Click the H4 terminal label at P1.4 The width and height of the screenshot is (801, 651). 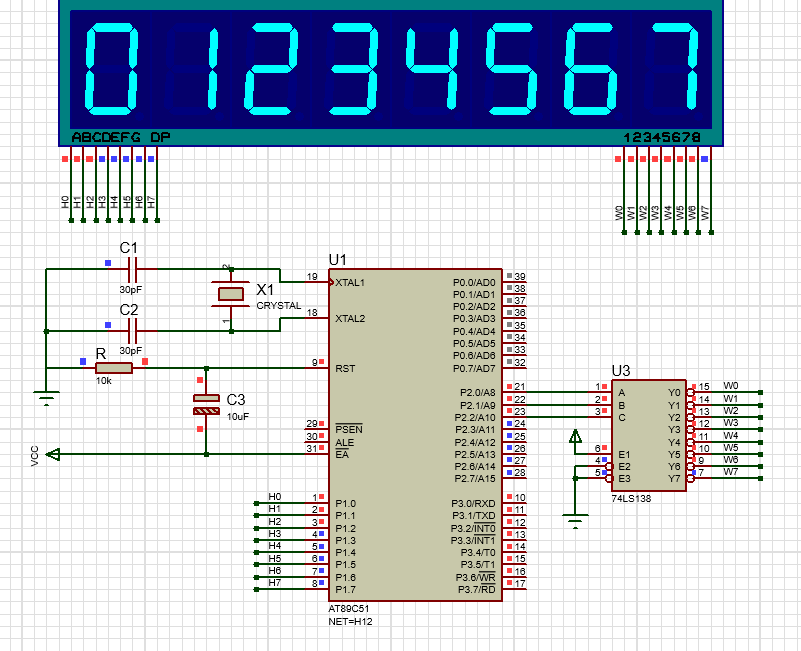(x=275, y=546)
